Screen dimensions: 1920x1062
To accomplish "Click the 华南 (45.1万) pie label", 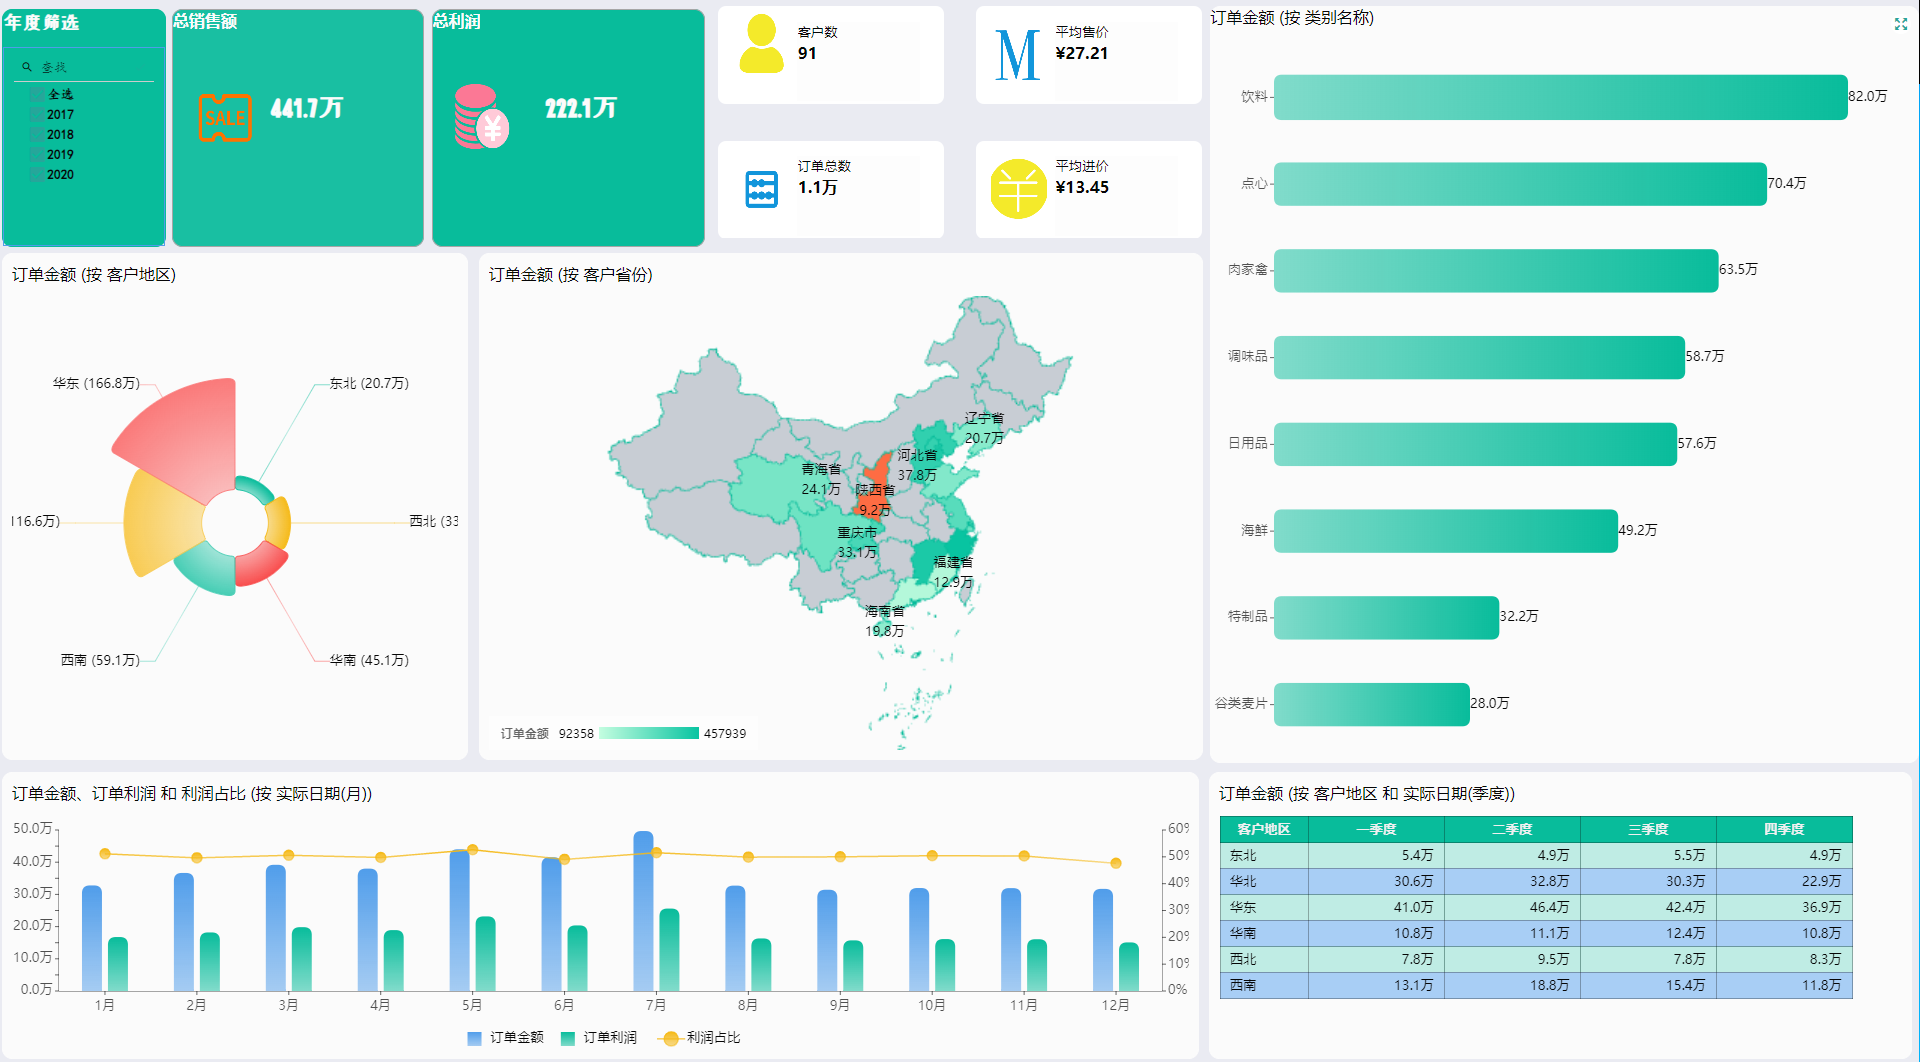I will coord(369,660).
